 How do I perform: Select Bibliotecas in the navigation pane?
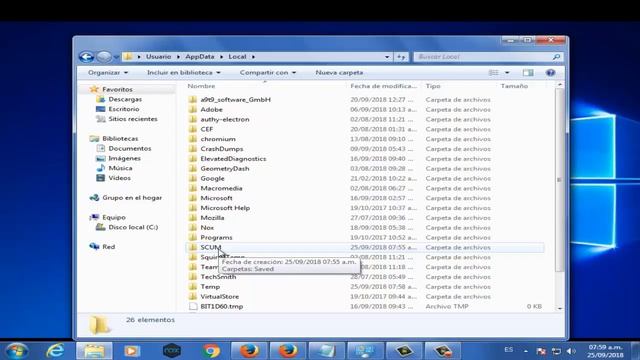(120, 138)
